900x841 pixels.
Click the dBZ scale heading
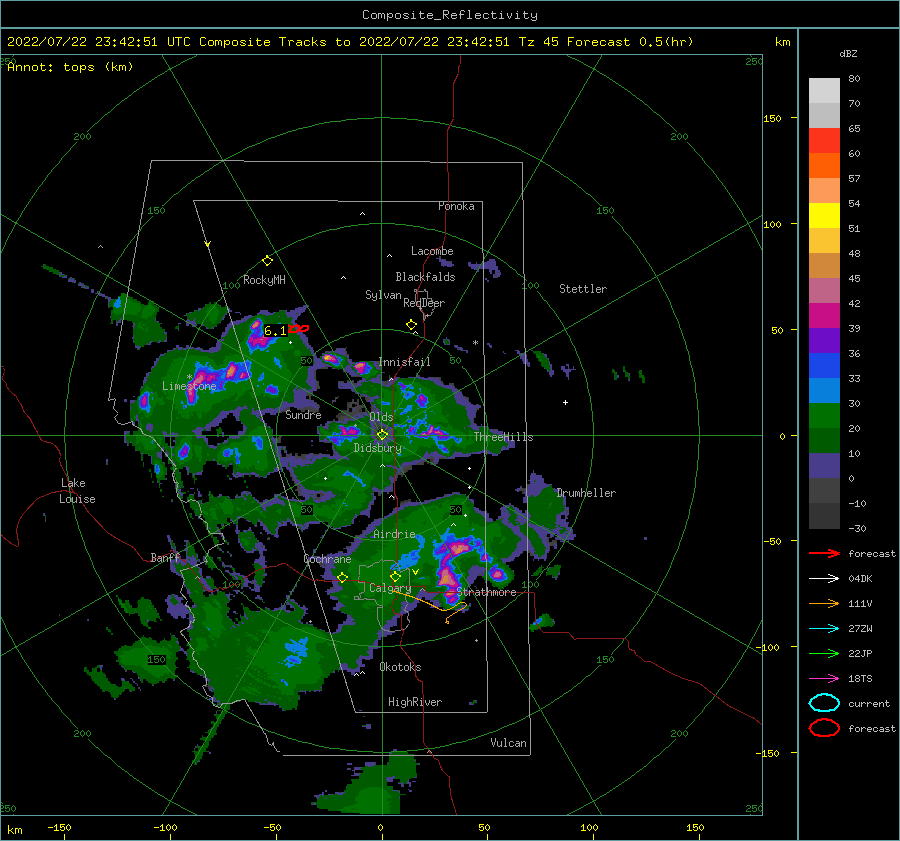coord(848,54)
